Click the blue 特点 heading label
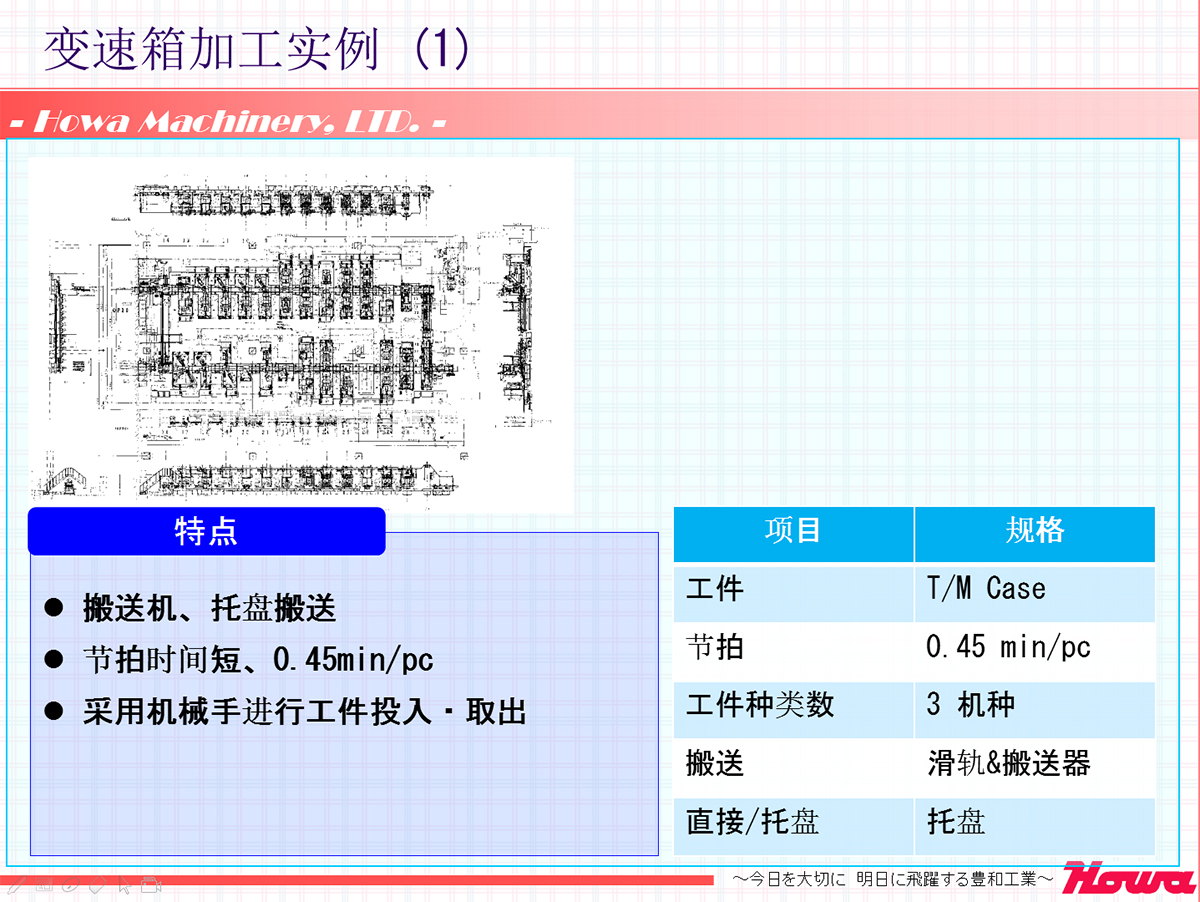1200x902 pixels. (206, 531)
